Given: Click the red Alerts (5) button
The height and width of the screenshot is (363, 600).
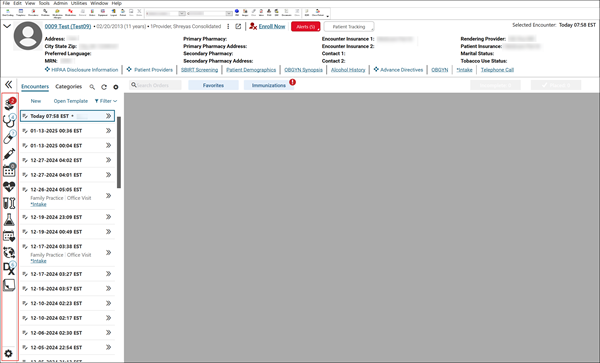Looking at the screenshot, I should point(306,27).
